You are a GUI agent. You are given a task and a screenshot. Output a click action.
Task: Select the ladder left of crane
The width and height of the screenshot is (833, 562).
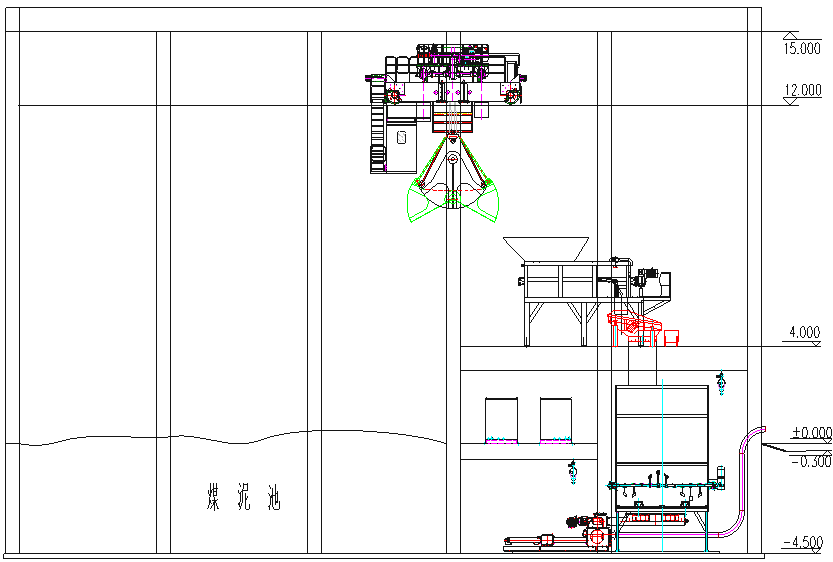378,135
